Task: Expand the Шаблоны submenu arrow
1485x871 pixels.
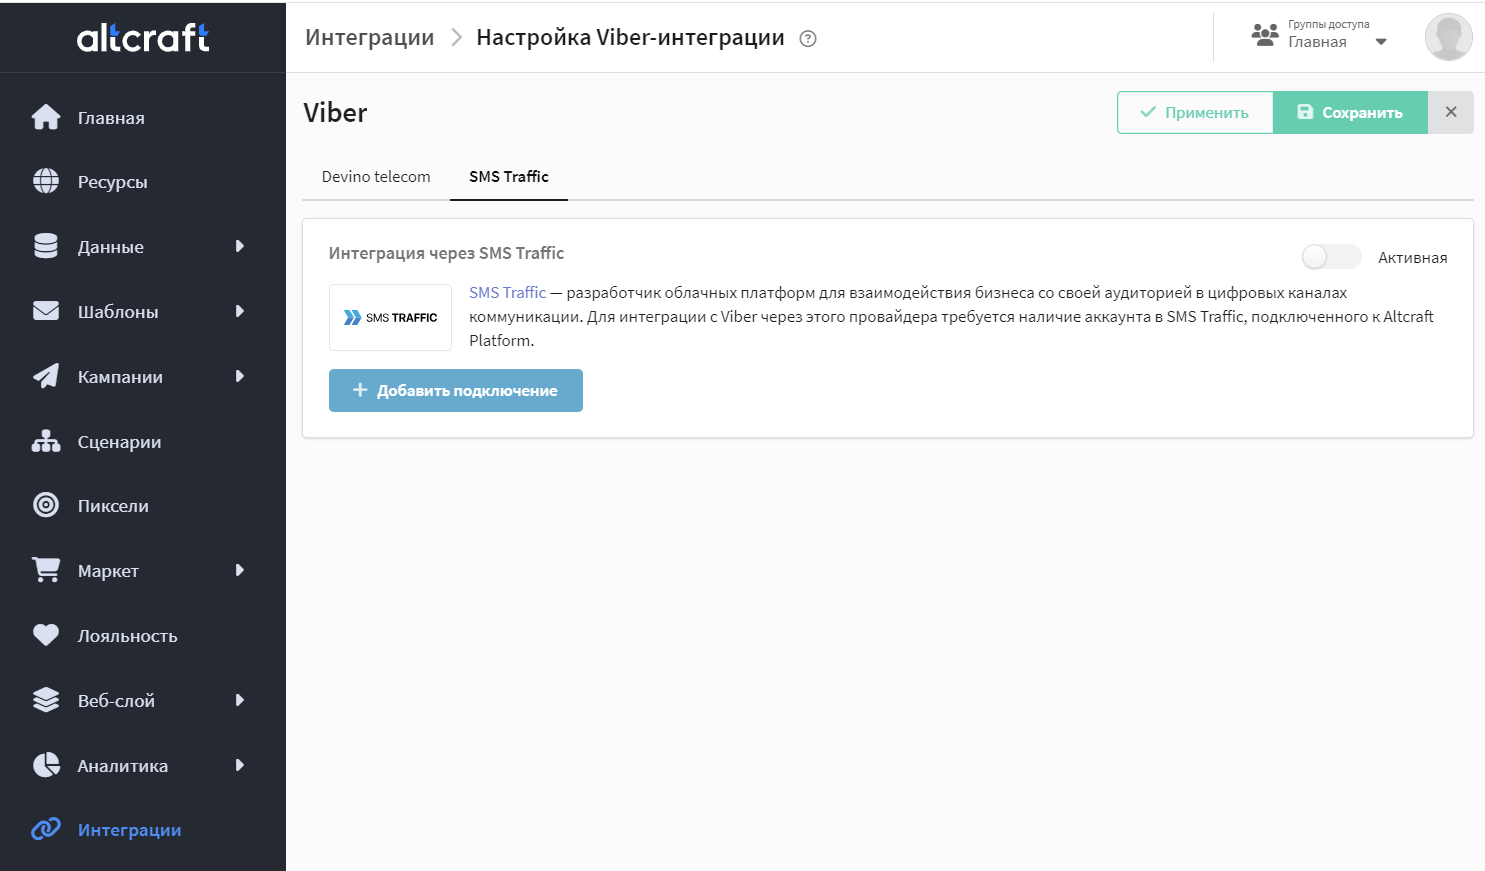Action: (240, 311)
